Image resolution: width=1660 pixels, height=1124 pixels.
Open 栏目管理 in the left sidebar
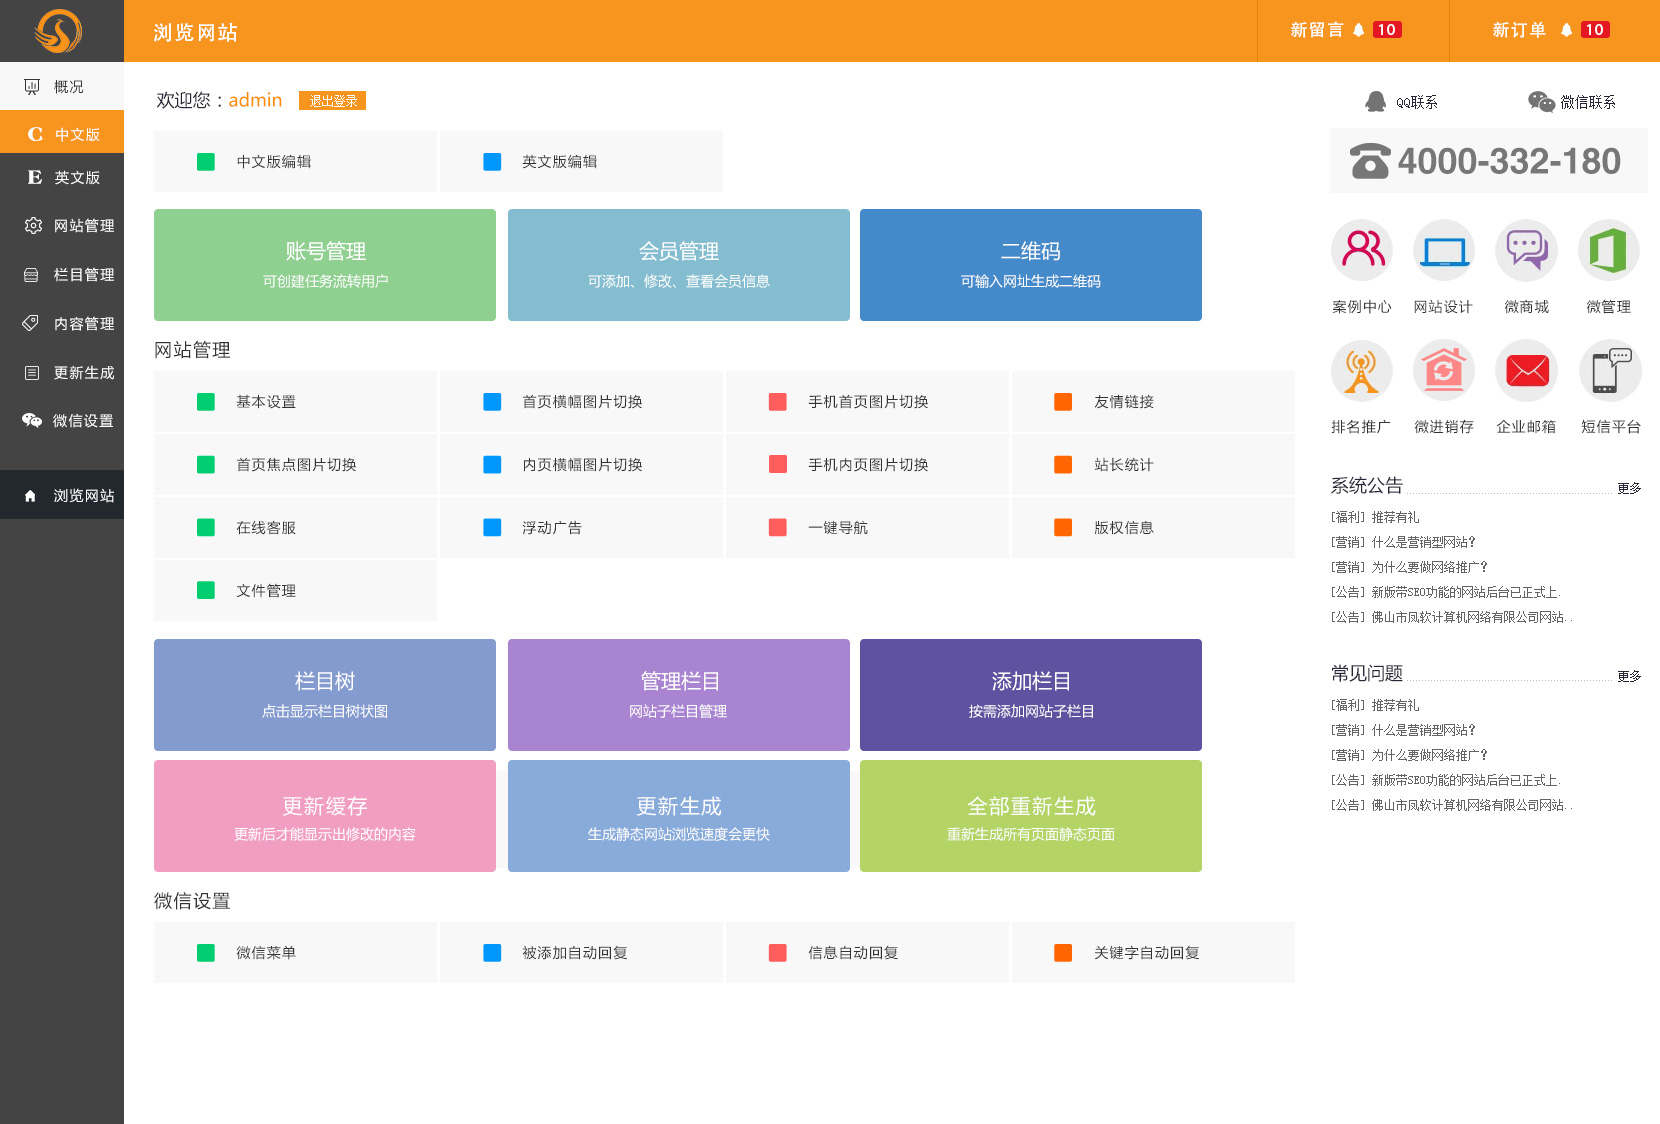point(62,275)
